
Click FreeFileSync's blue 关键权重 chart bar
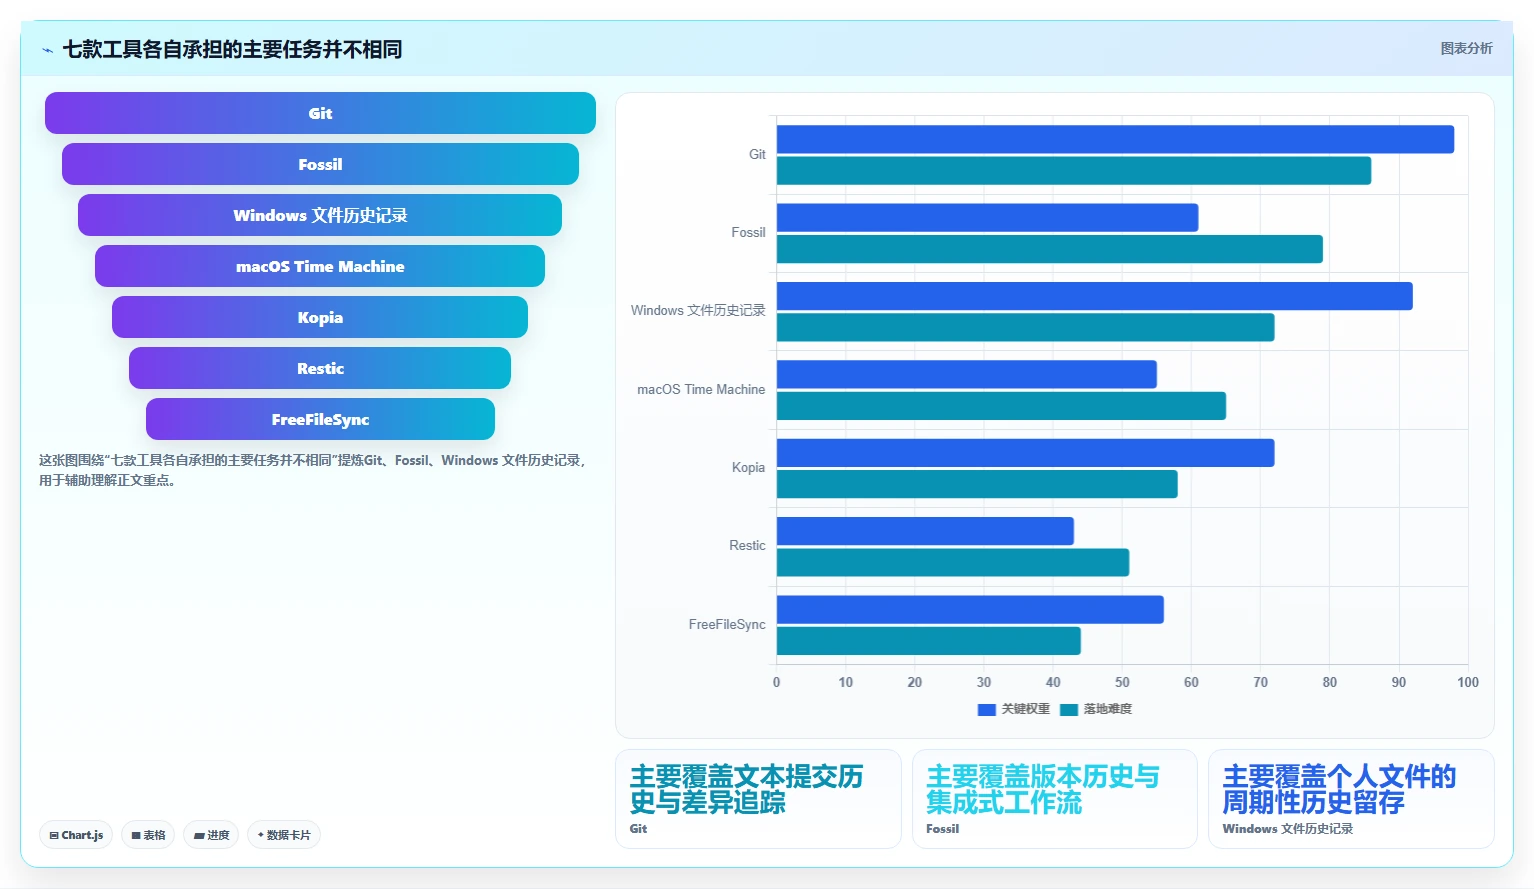coord(970,610)
